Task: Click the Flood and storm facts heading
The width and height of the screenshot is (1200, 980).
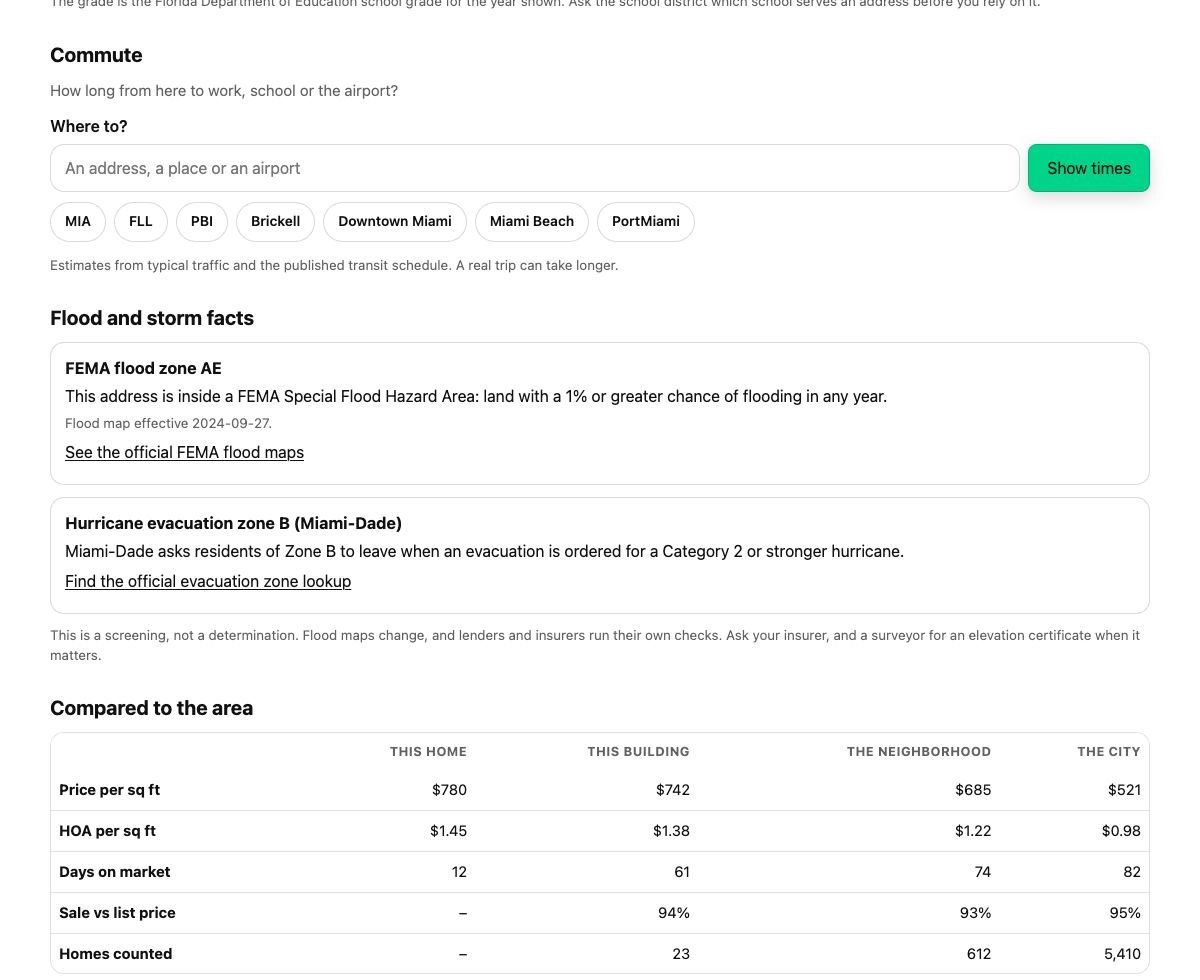Action: pyautogui.click(x=152, y=318)
